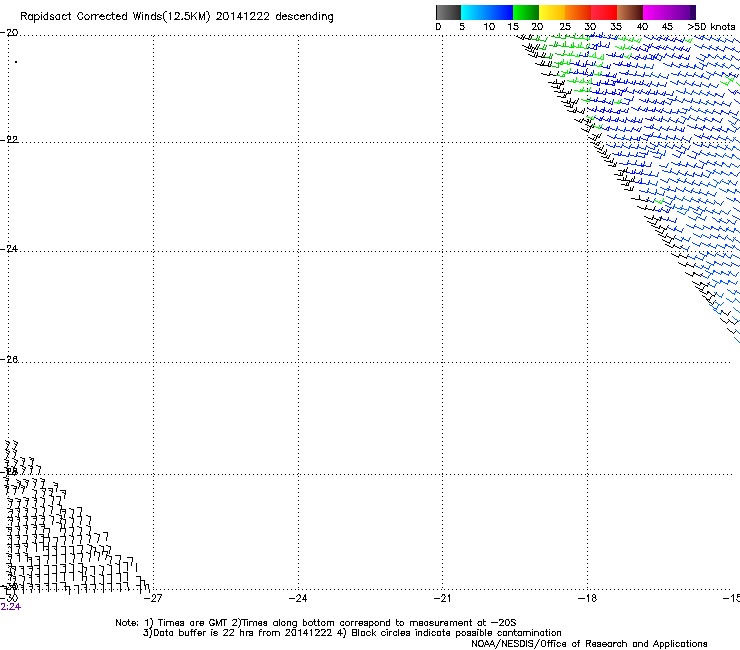
Task: Click the legend label "10"
Action: click(489, 27)
